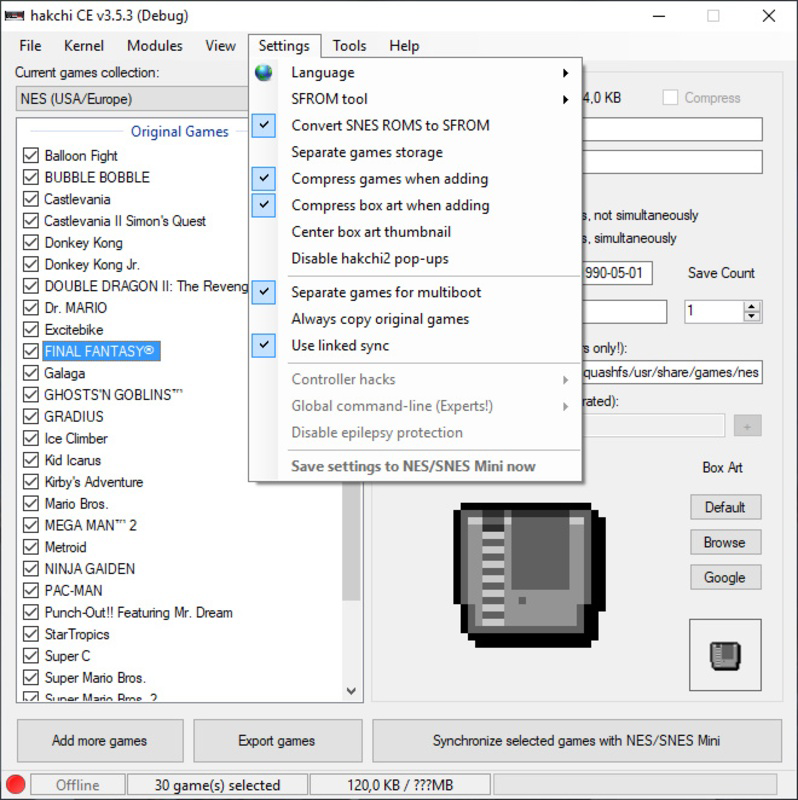Image resolution: width=798 pixels, height=800 pixels.
Task: Toggle the Compress checkbox
Action: pyautogui.click(x=670, y=97)
